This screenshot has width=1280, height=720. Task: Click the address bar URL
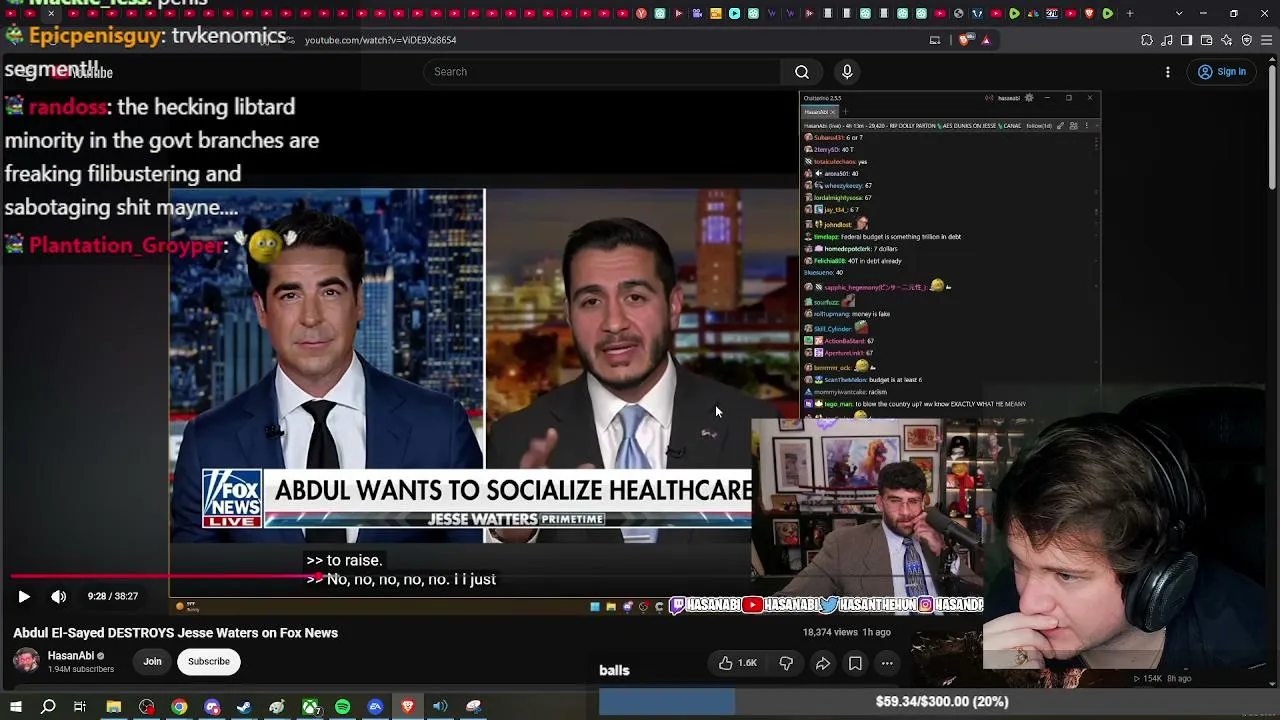click(380, 40)
